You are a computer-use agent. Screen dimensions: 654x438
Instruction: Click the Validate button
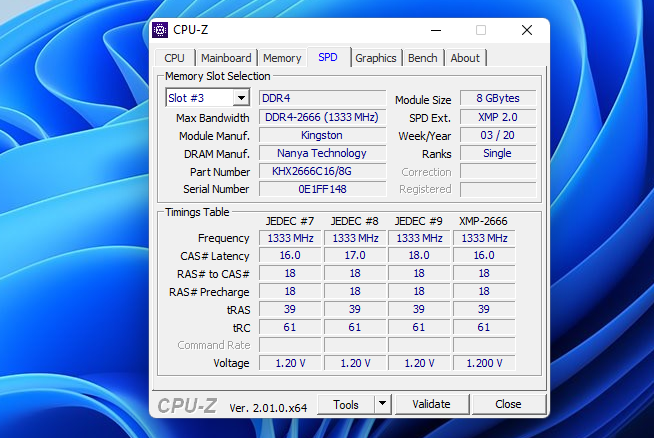pos(432,404)
